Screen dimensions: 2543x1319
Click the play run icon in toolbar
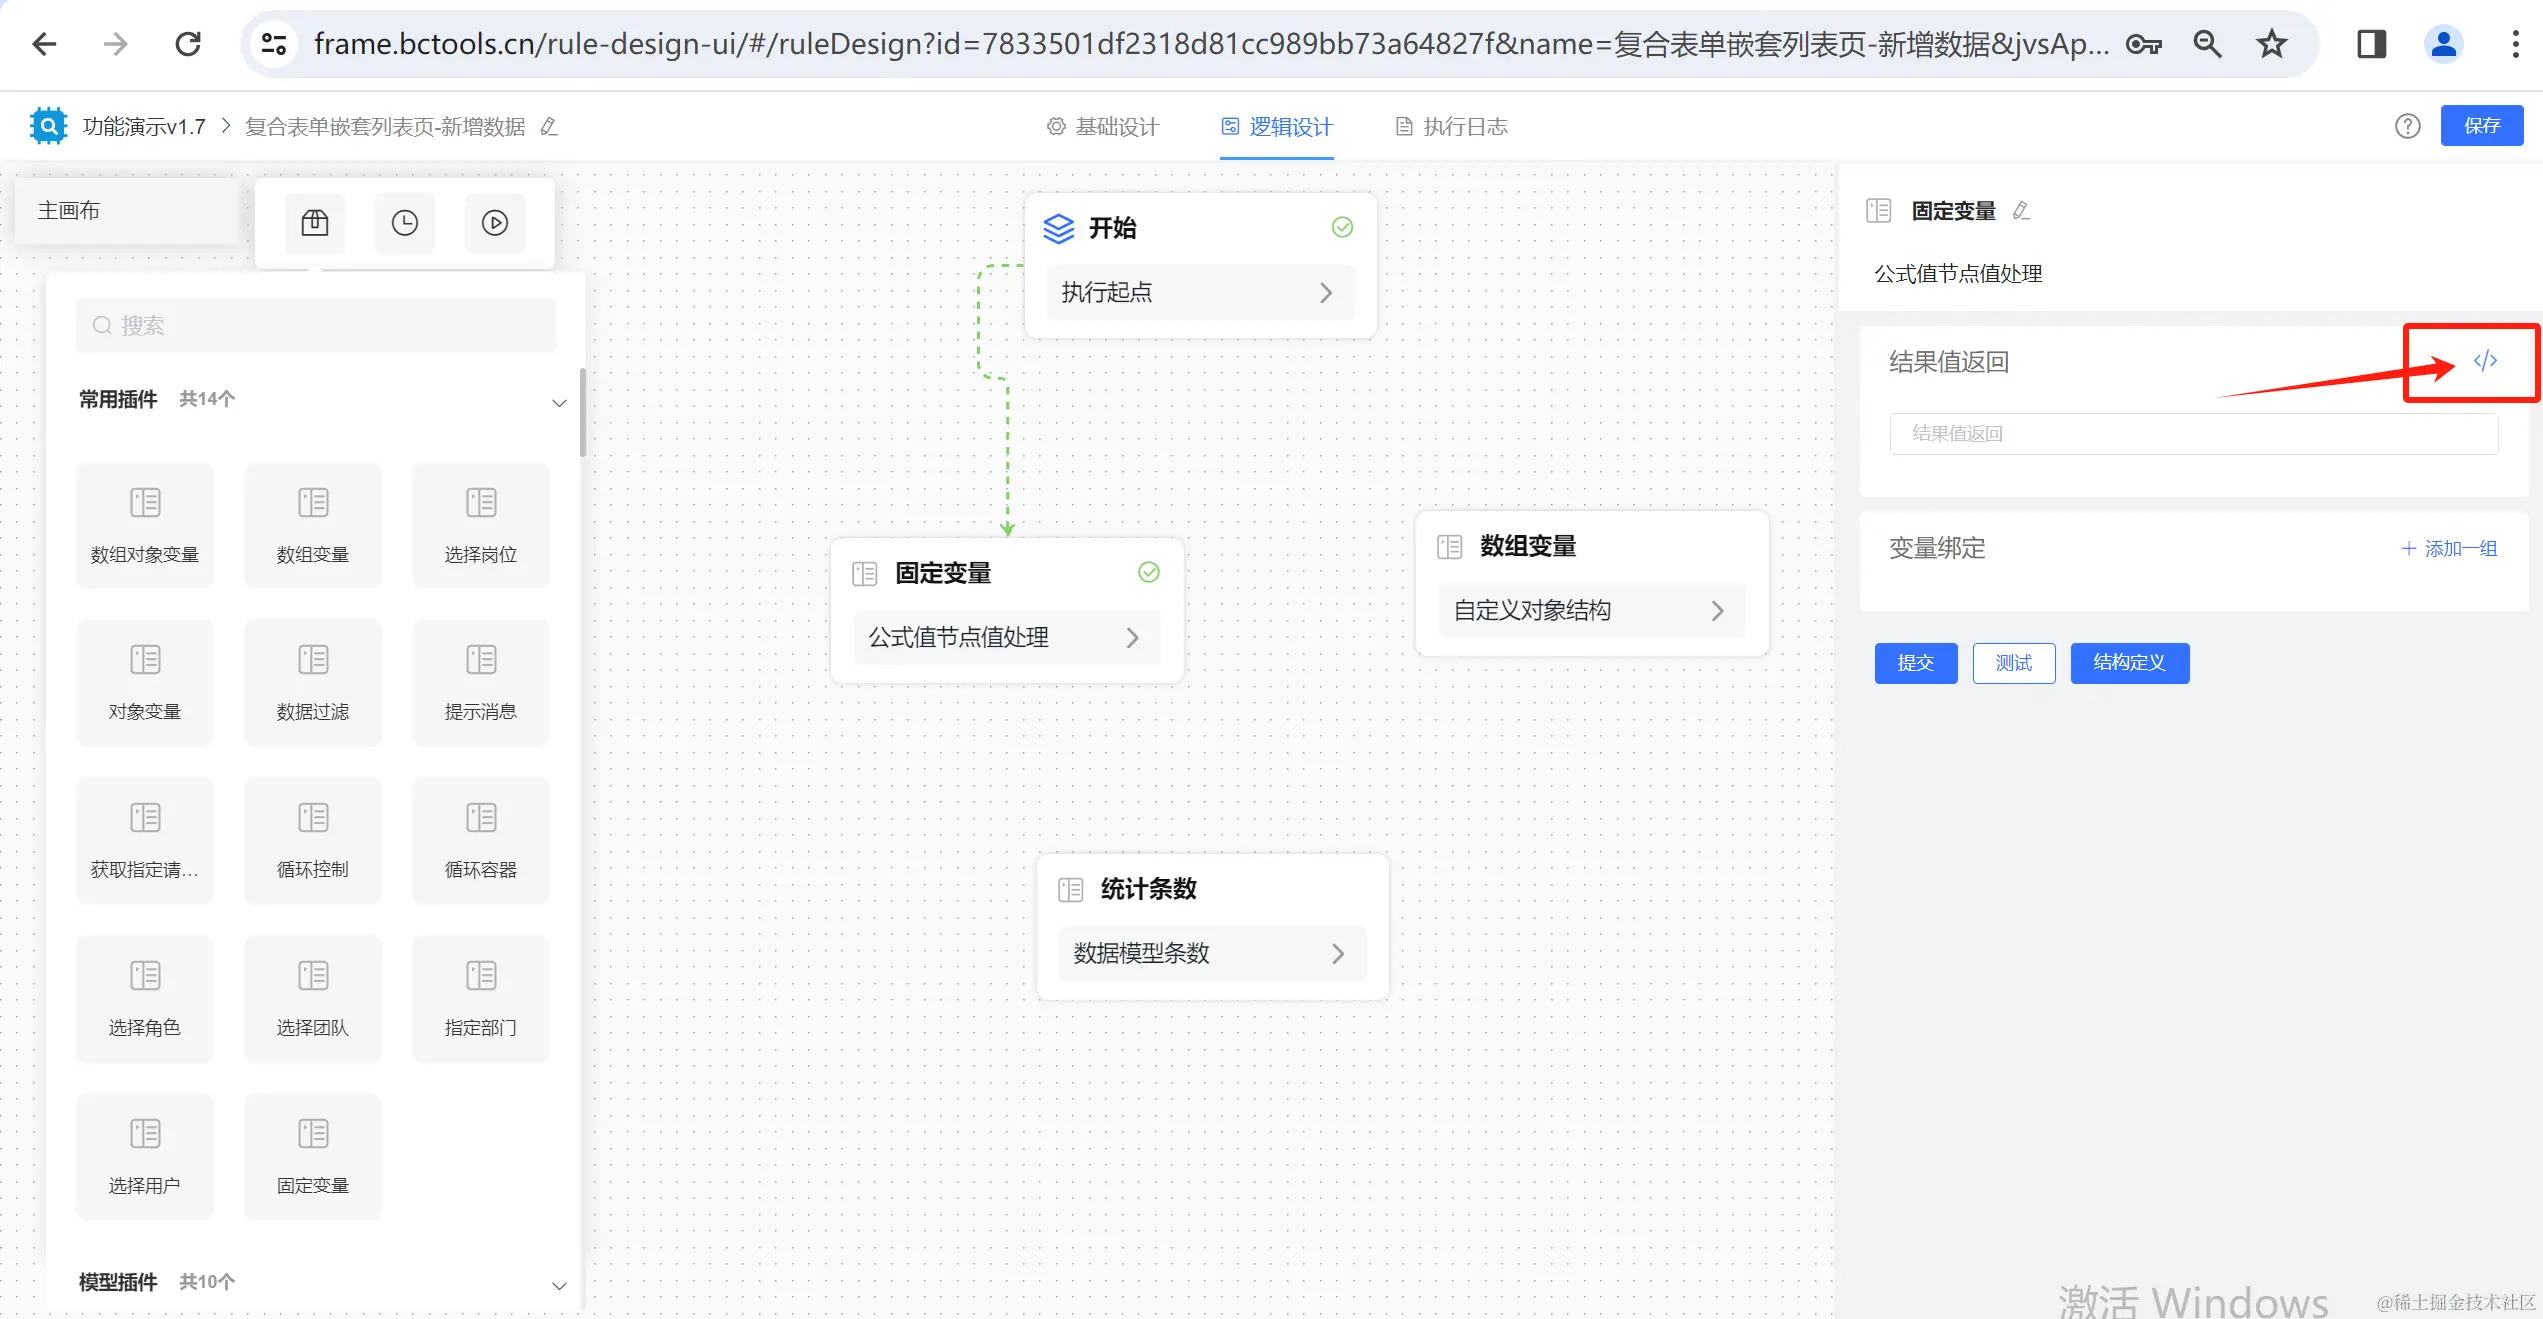[x=495, y=222]
